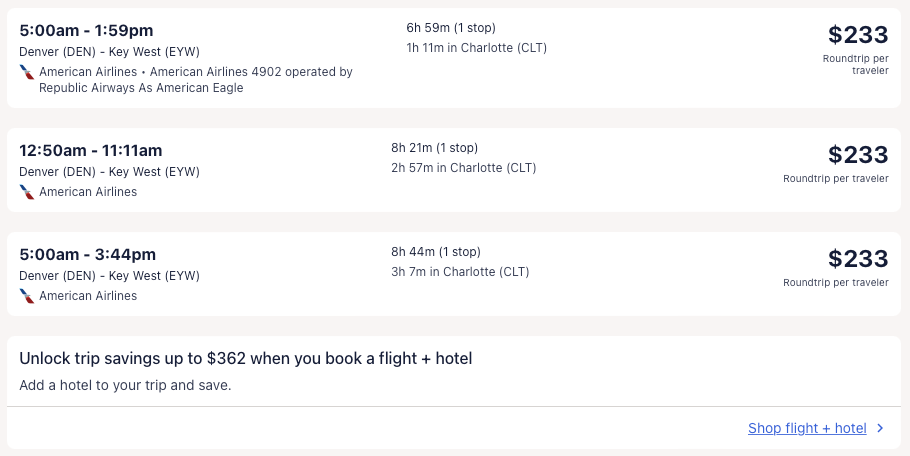
Task: Select the 12:50am - 11:11am flight
Action: click(91, 151)
